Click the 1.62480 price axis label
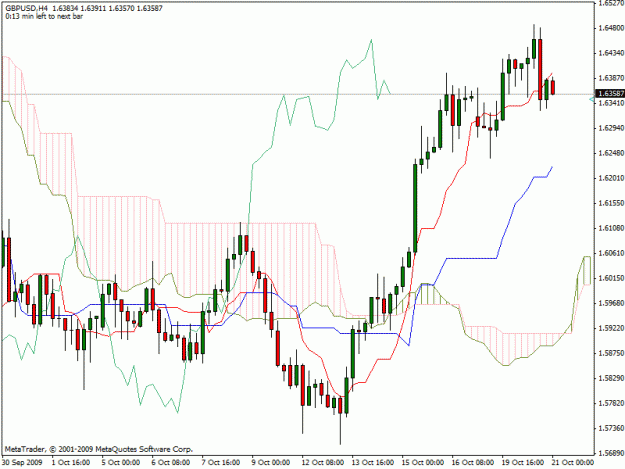625x469 pixels. (x=611, y=153)
